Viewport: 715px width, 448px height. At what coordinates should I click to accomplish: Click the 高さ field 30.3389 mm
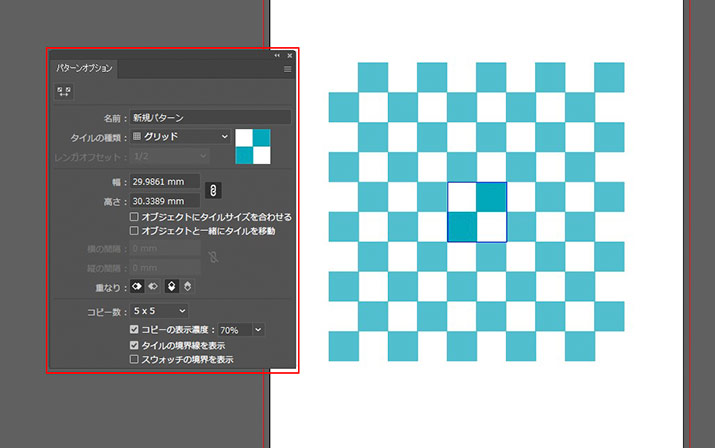click(x=165, y=201)
